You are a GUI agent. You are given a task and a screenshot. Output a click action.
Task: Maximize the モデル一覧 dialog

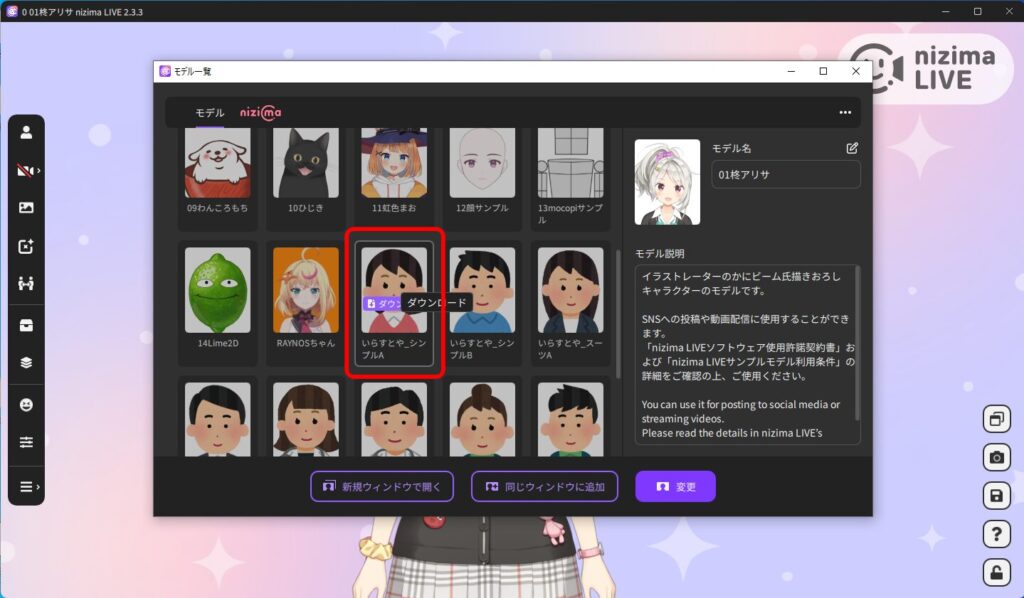point(824,71)
